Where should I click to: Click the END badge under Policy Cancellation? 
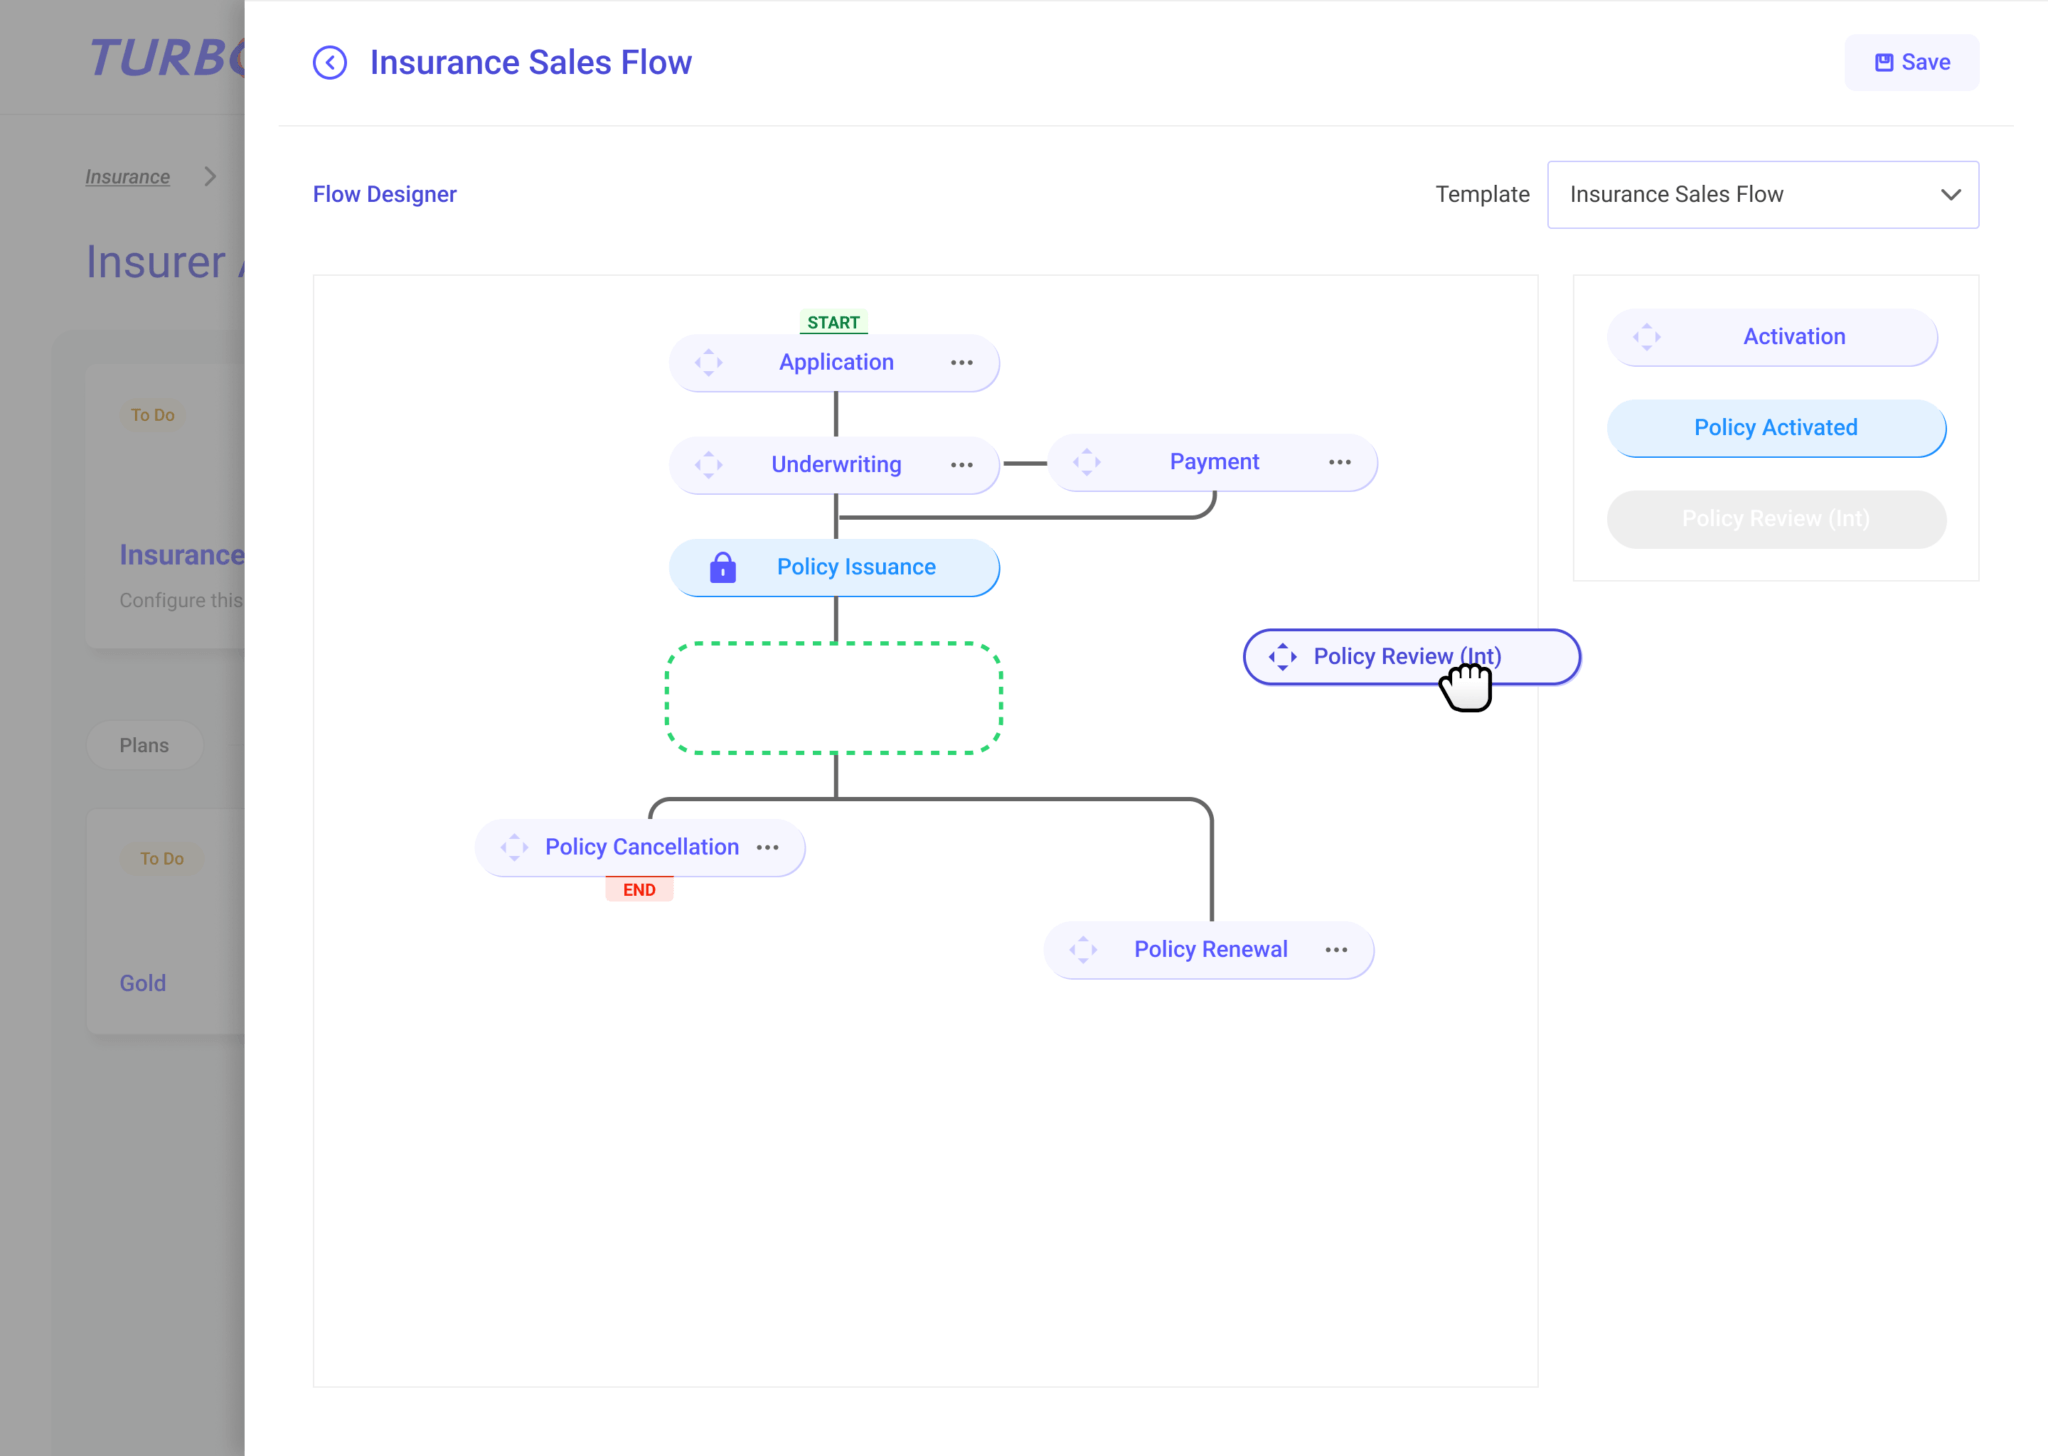[639, 888]
